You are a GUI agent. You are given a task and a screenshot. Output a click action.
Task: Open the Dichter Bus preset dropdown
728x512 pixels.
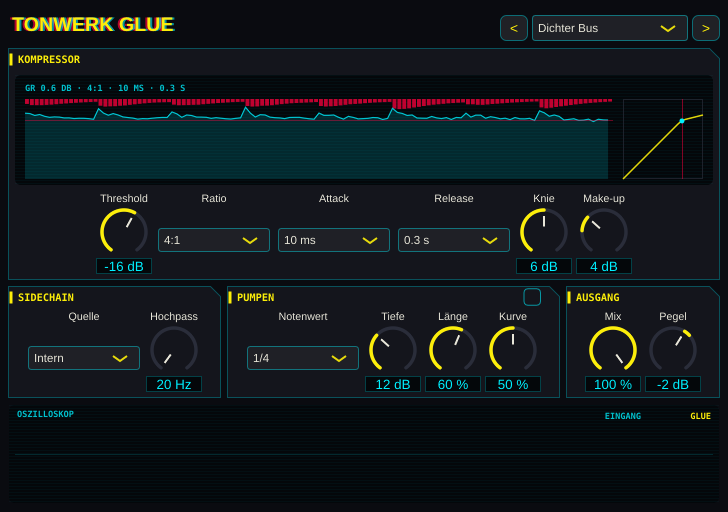pos(610,28)
